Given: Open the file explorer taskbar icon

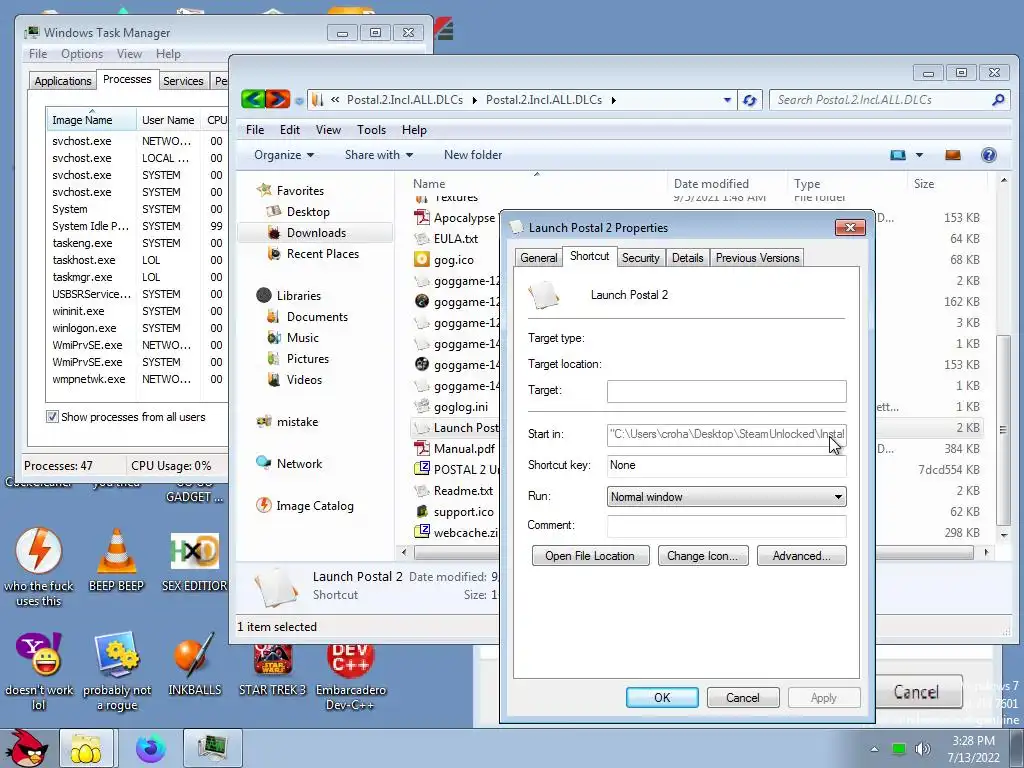Looking at the screenshot, I should (86, 748).
